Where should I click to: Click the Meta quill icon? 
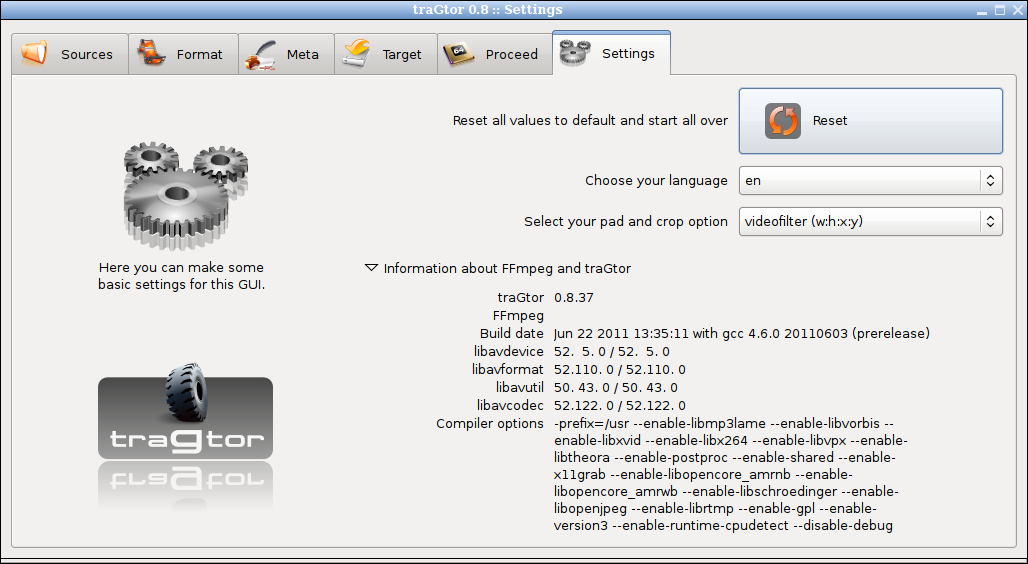click(261, 55)
